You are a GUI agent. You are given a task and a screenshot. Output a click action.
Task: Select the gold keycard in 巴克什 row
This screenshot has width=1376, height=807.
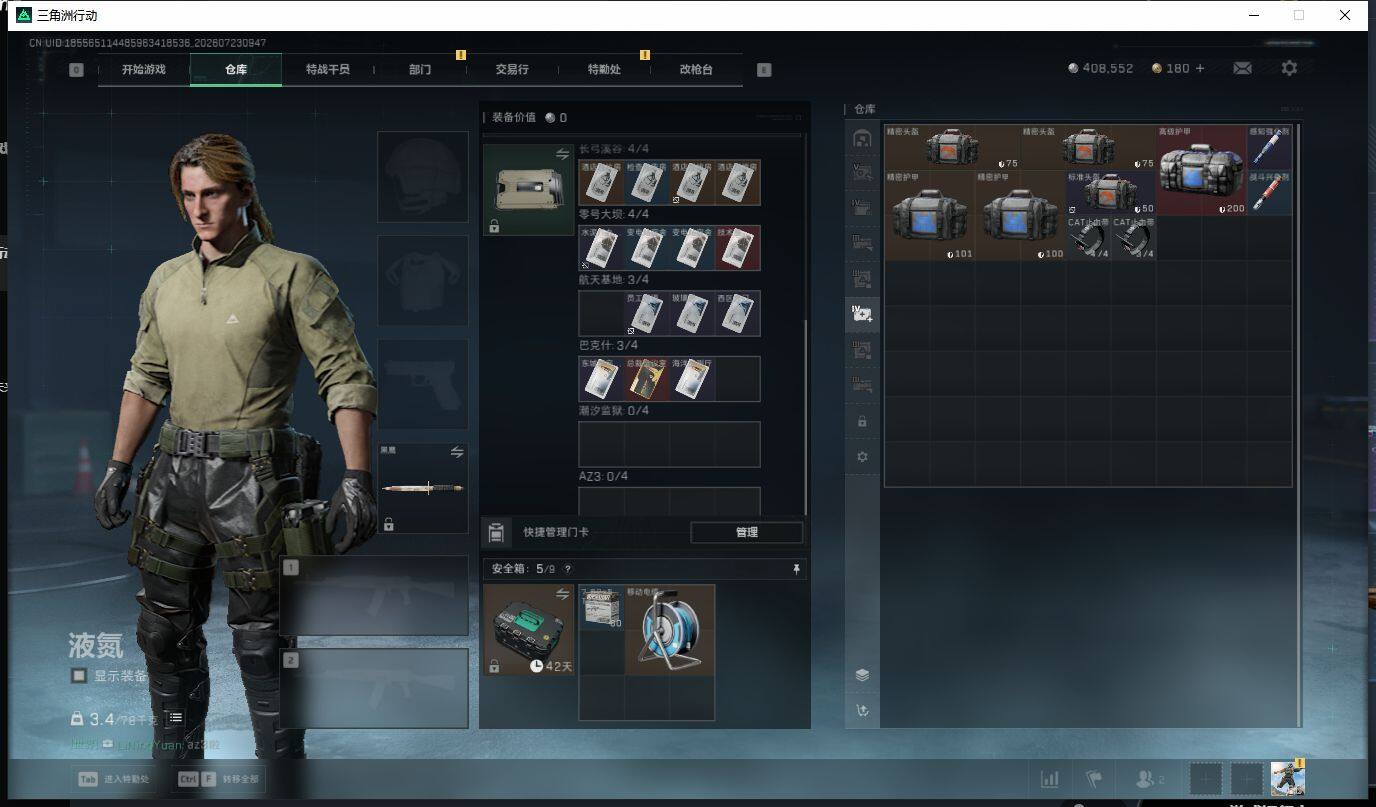646,379
